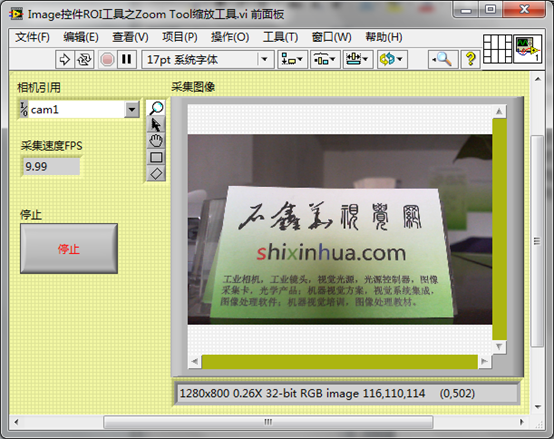Toggle the Pause execution button
This screenshot has height=439, width=554.
point(126,59)
